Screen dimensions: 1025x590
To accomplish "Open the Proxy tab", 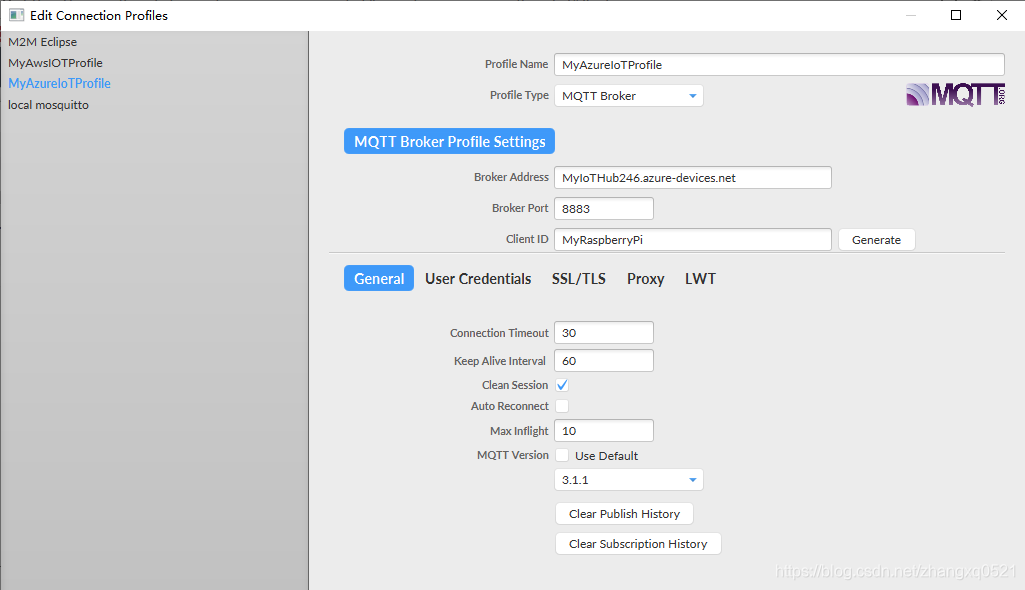I will [645, 278].
